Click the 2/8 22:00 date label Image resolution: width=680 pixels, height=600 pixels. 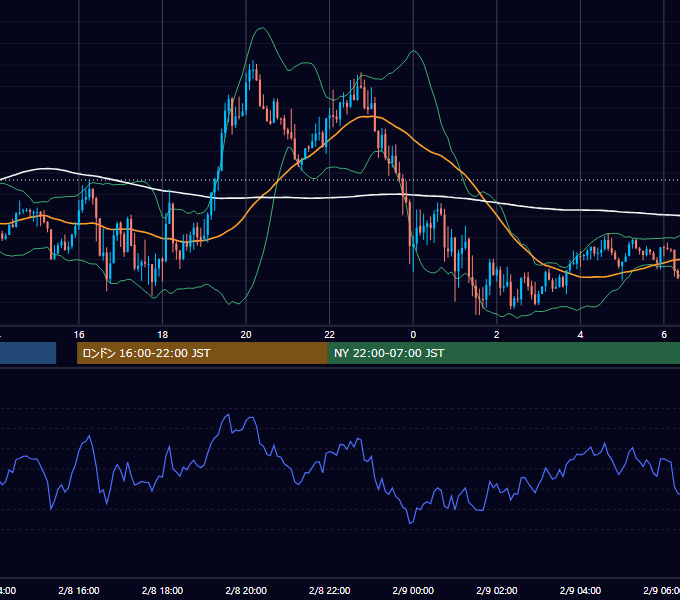(330, 591)
